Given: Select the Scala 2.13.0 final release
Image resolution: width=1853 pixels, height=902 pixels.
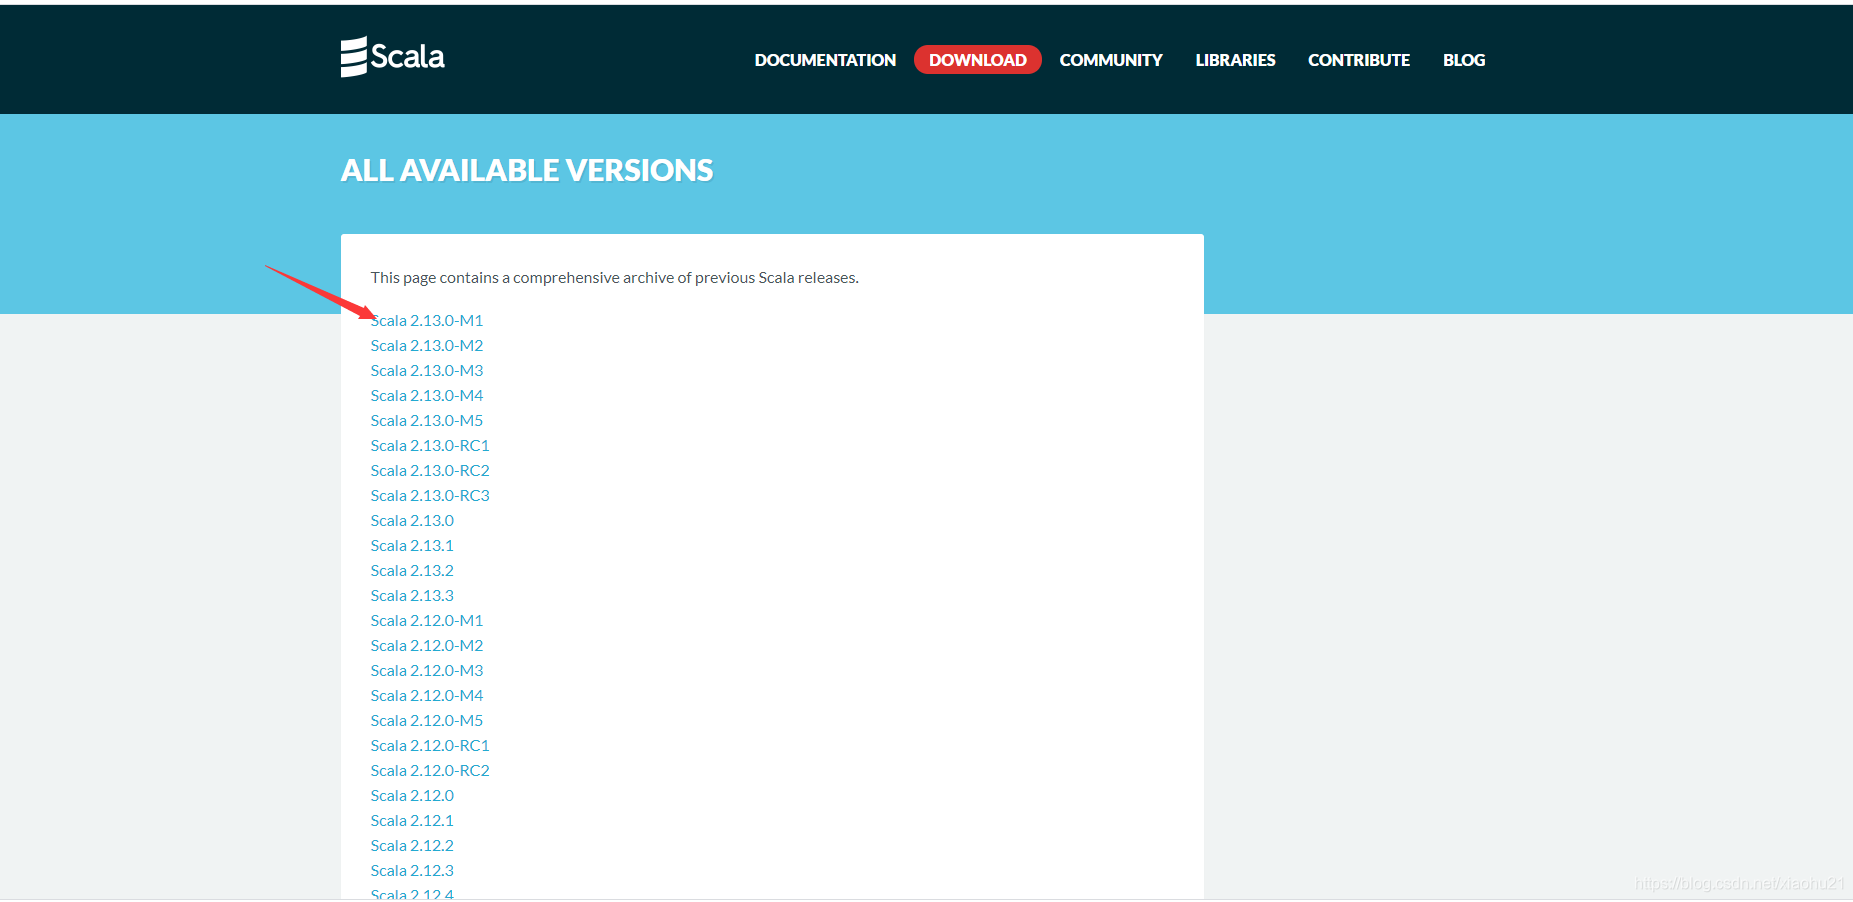Looking at the screenshot, I should [412, 520].
